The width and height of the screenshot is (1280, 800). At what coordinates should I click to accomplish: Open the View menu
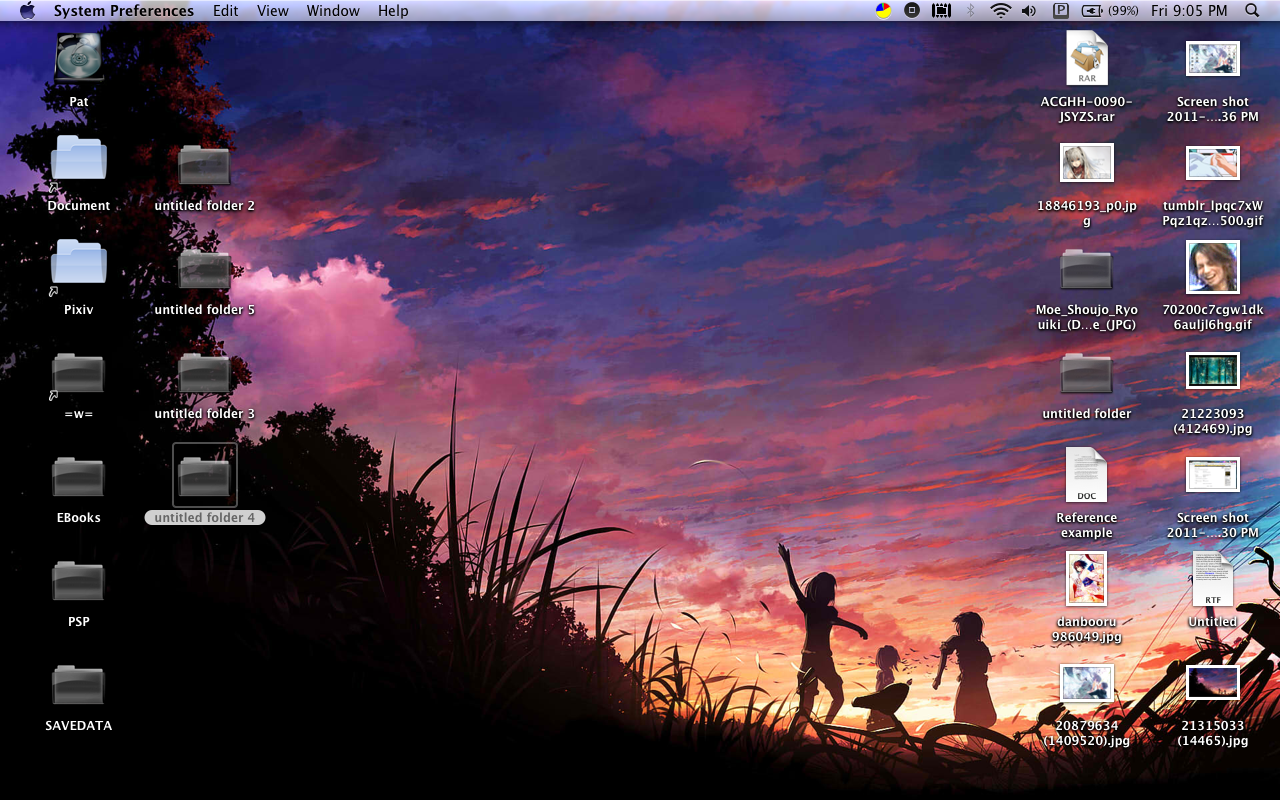(272, 11)
